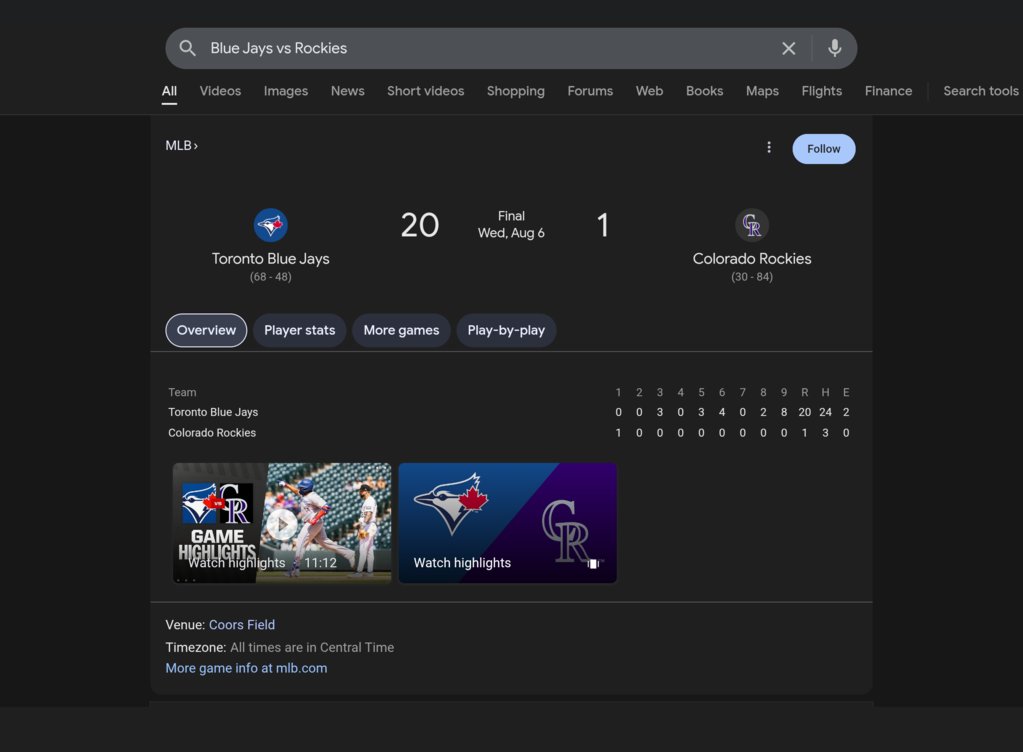Image resolution: width=1023 pixels, height=752 pixels.
Task: Click the search magnifier icon
Action: pos(187,48)
